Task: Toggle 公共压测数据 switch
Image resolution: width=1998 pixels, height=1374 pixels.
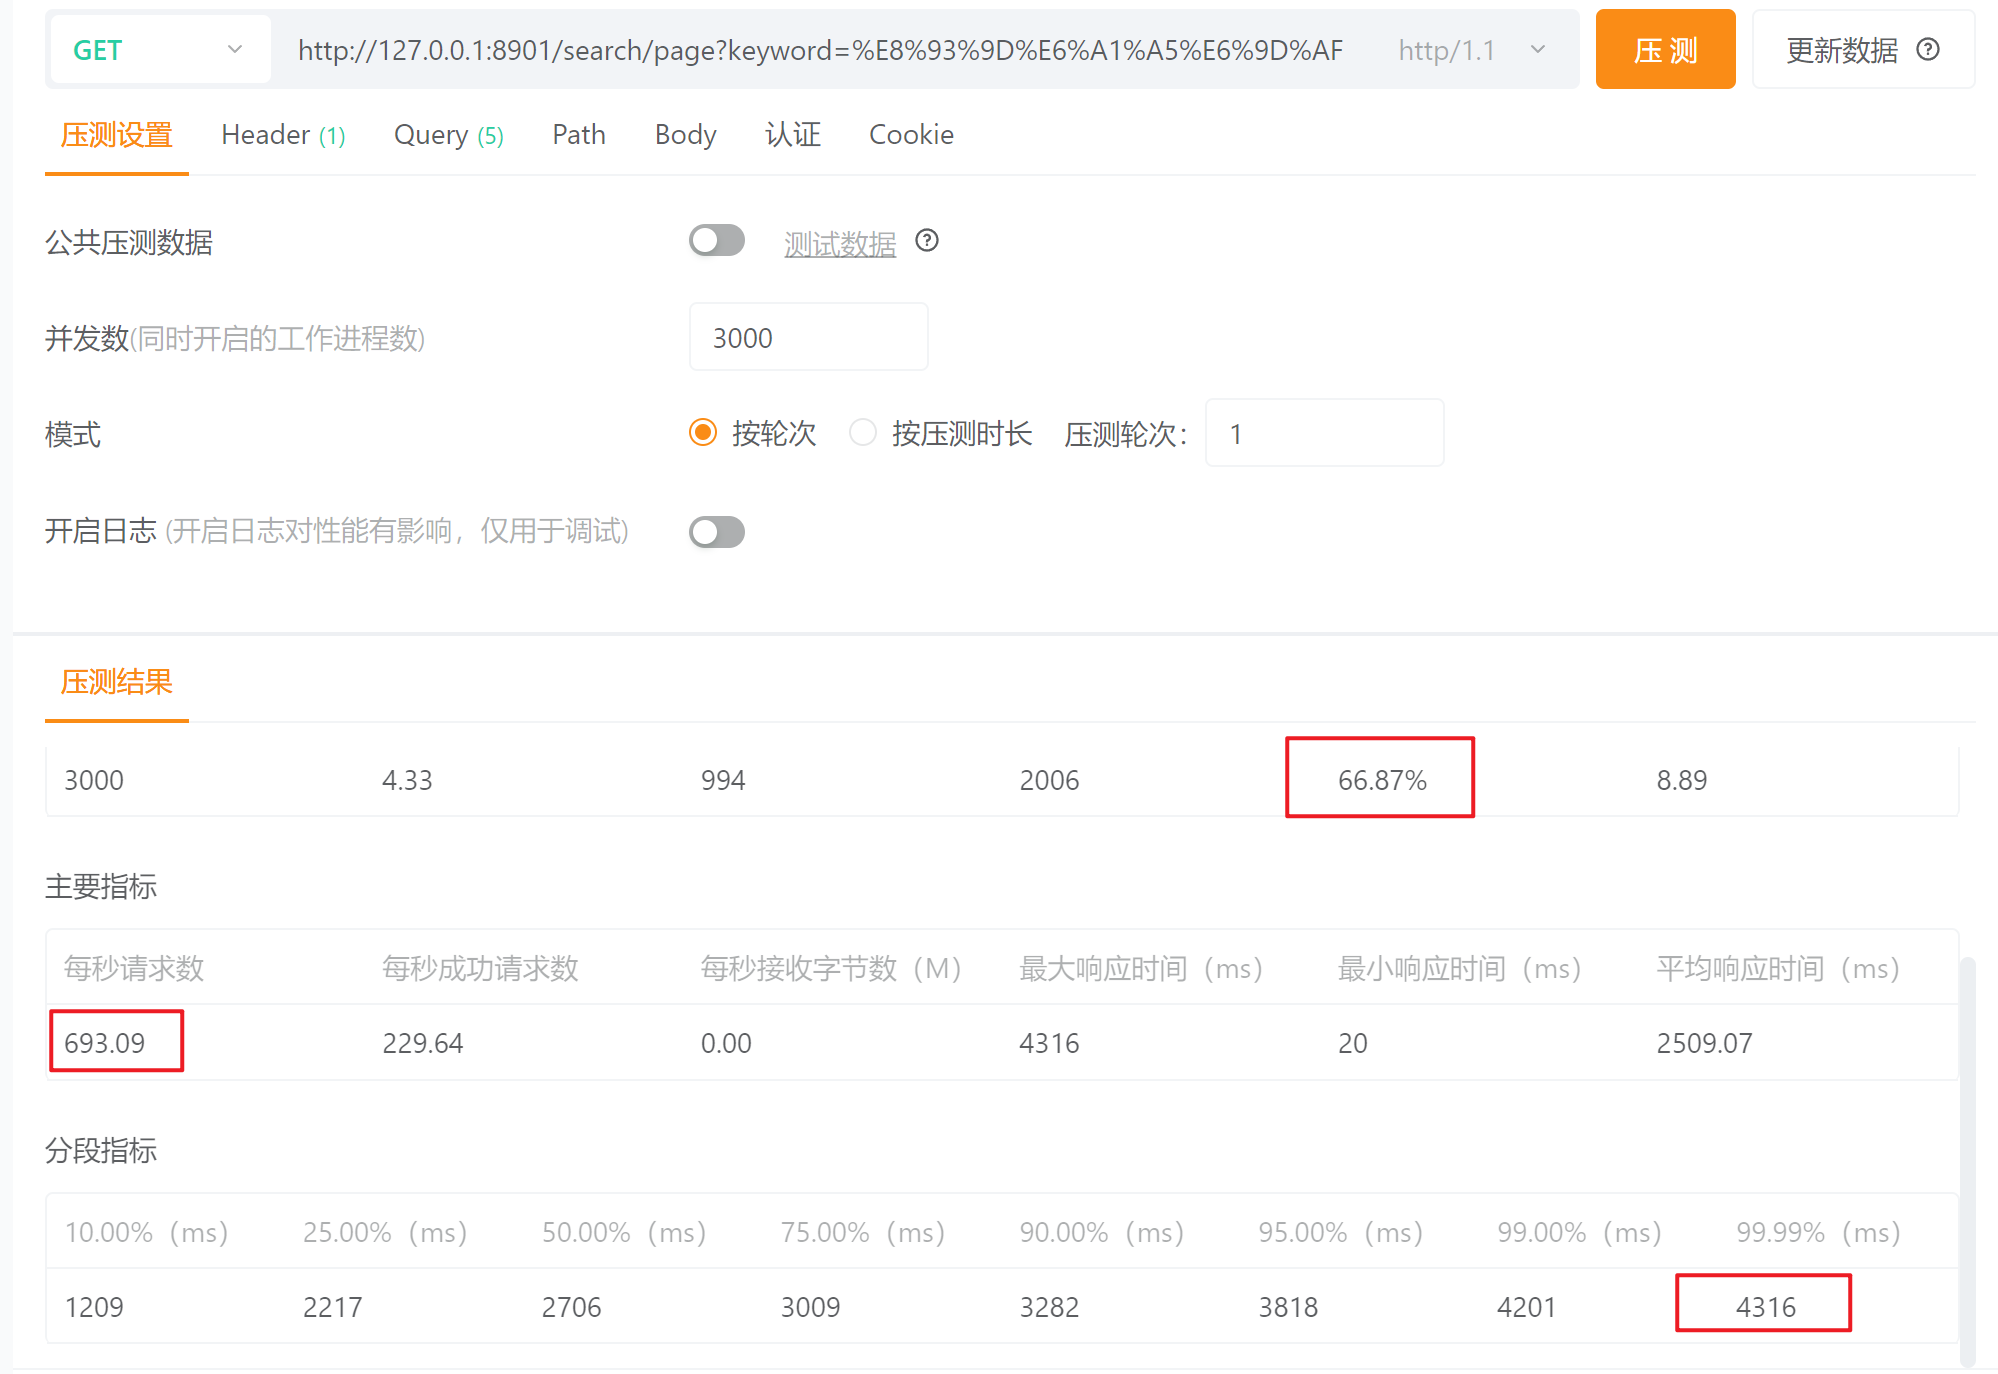Action: pyautogui.click(x=716, y=241)
